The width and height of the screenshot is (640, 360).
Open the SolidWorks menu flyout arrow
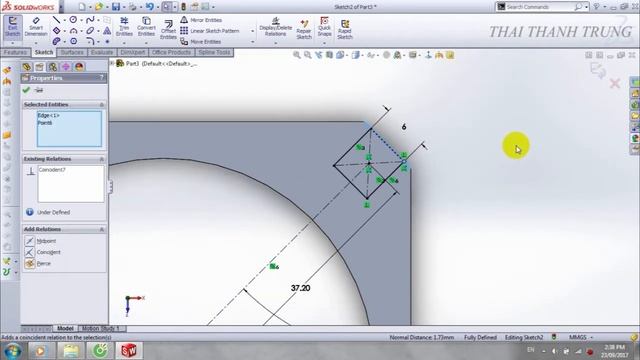point(61,7)
